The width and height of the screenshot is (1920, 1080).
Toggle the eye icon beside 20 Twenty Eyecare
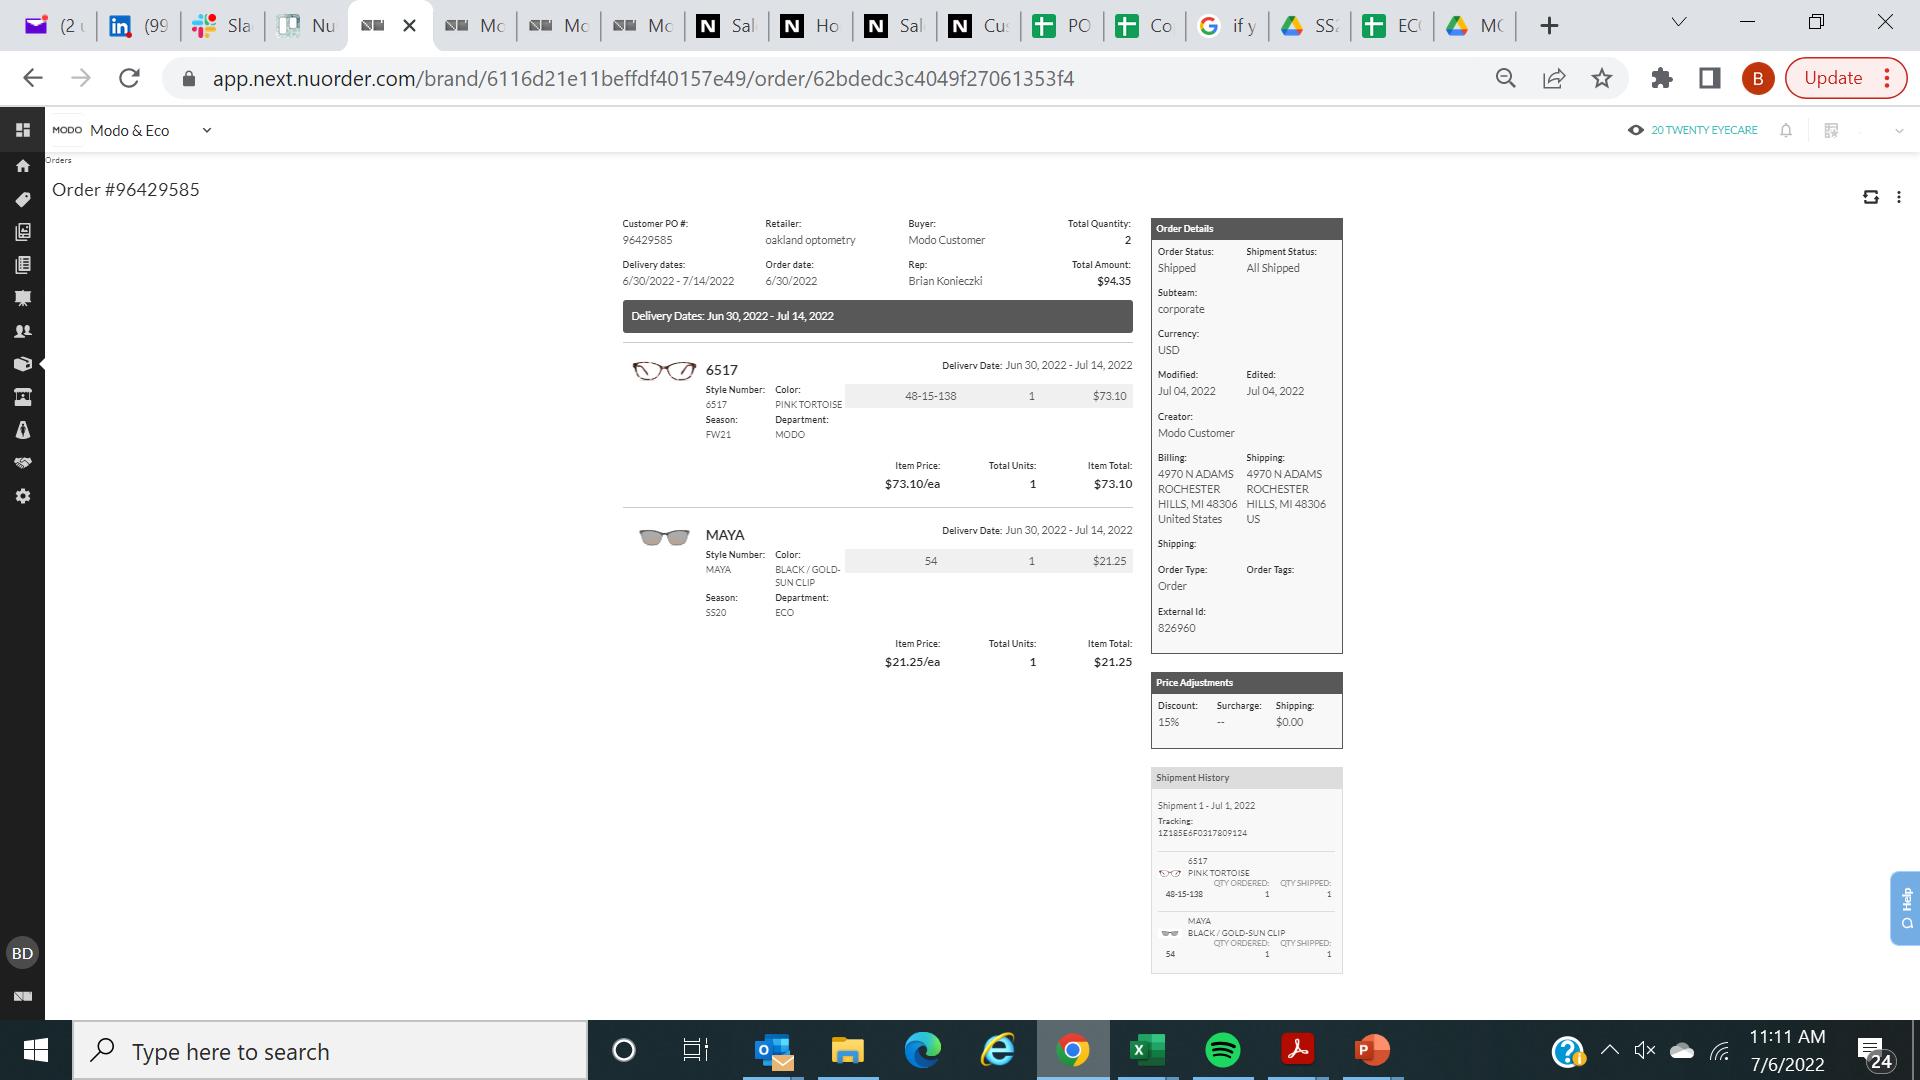click(x=1636, y=130)
